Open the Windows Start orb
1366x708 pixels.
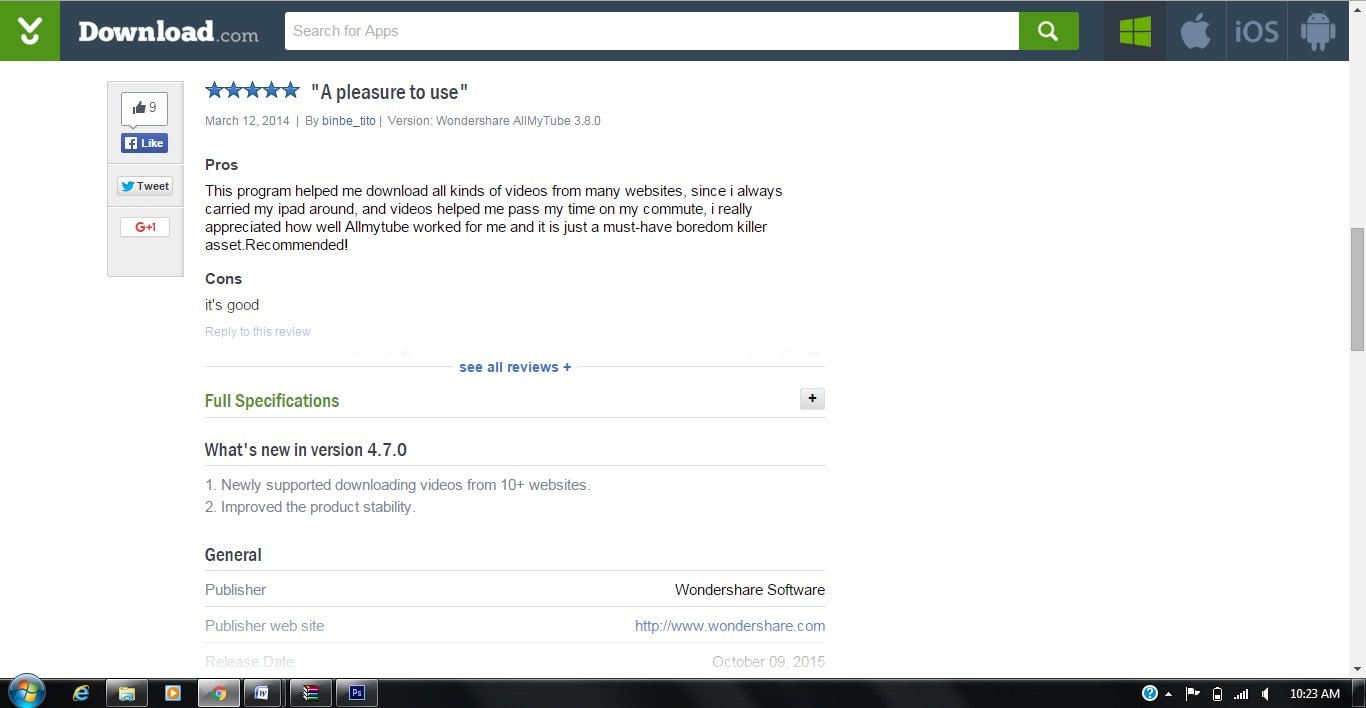25,692
